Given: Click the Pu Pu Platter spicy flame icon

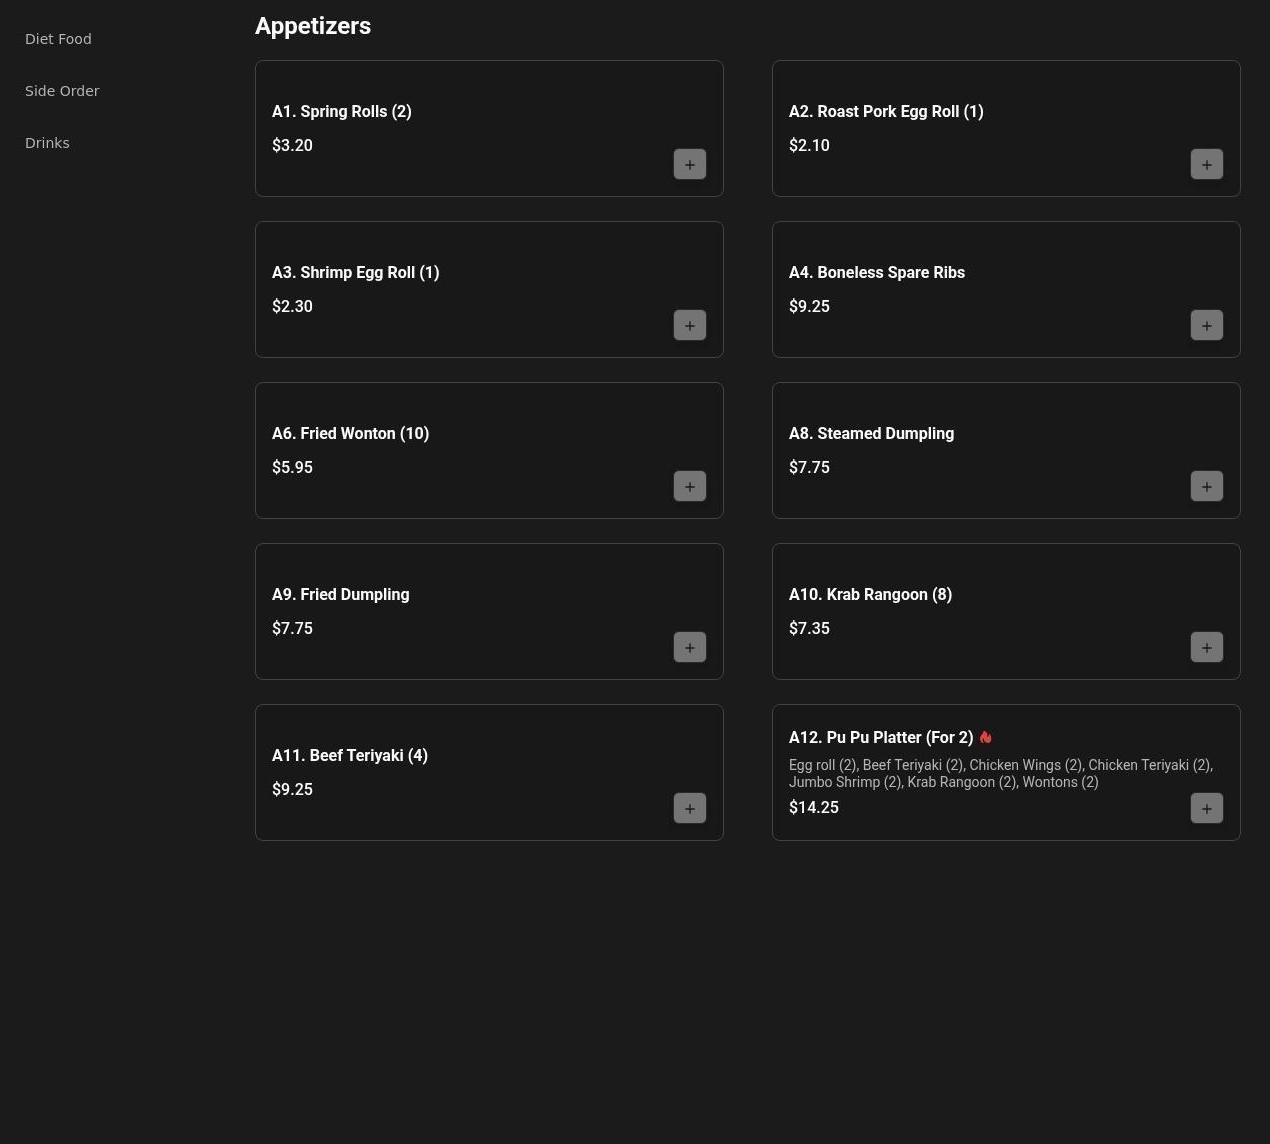Looking at the screenshot, I should (986, 737).
